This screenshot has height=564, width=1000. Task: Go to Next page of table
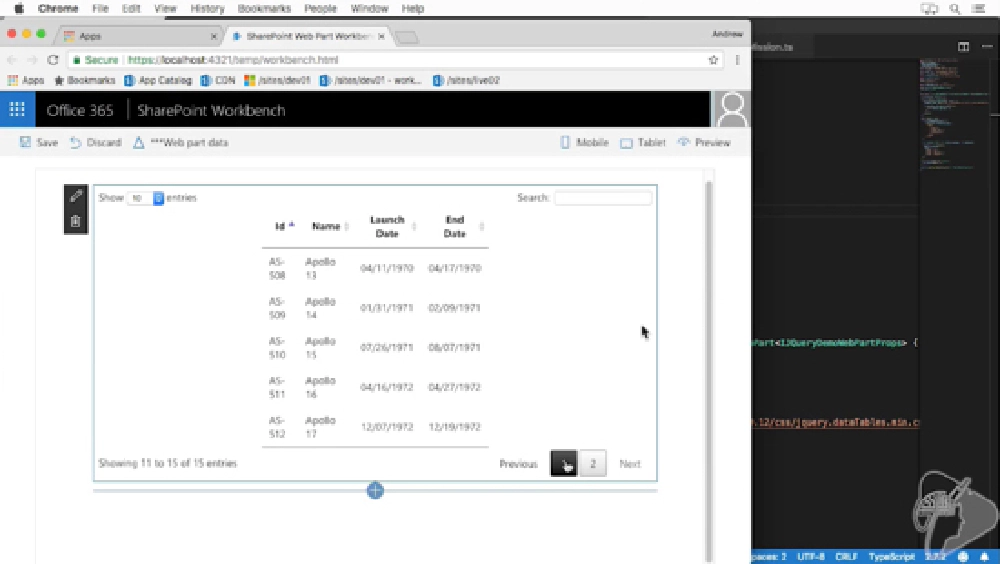pyautogui.click(x=630, y=464)
